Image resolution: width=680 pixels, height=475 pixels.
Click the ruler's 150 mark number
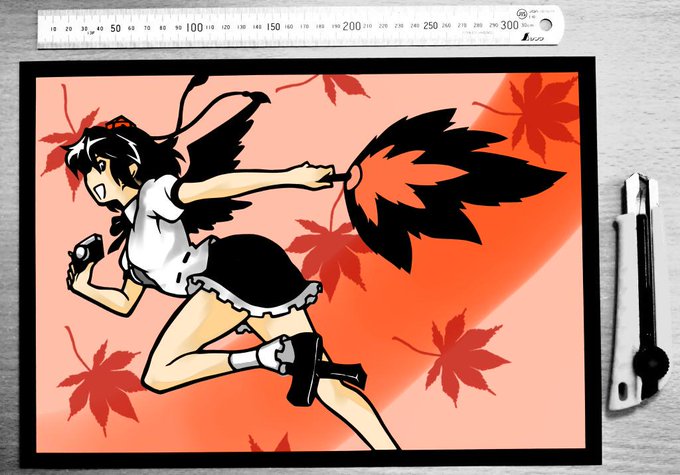[273, 27]
